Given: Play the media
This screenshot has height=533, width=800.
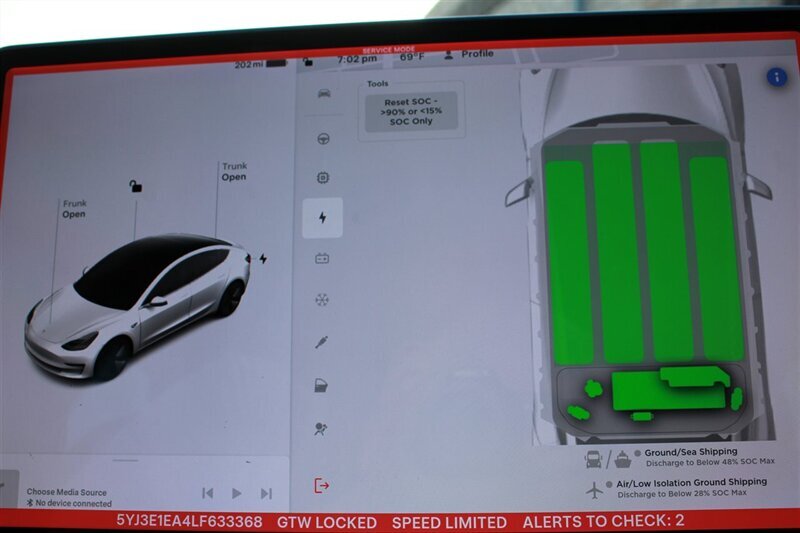Looking at the screenshot, I should (x=237, y=493).
